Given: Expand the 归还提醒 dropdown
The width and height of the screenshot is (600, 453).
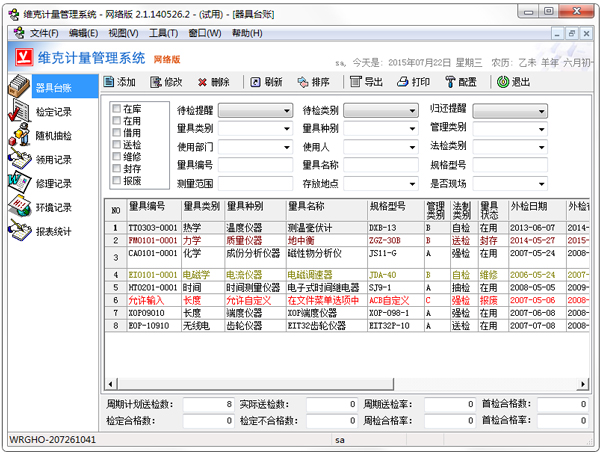Looking at the screenshot, I should (x=541, y=111).
